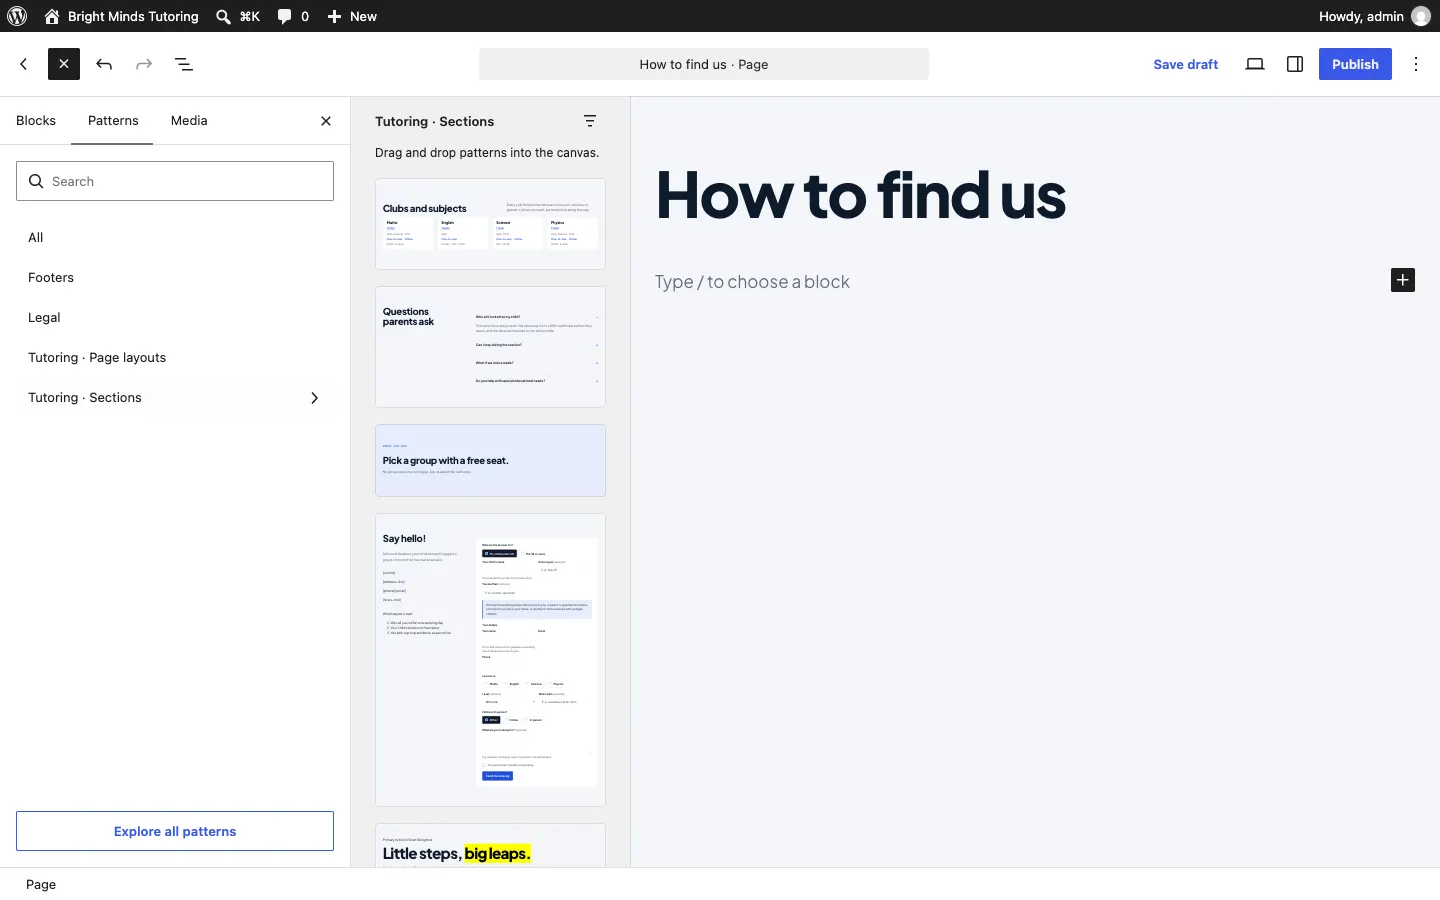
Task: Click the WordPress logo icon
Action: pos(17,16)
